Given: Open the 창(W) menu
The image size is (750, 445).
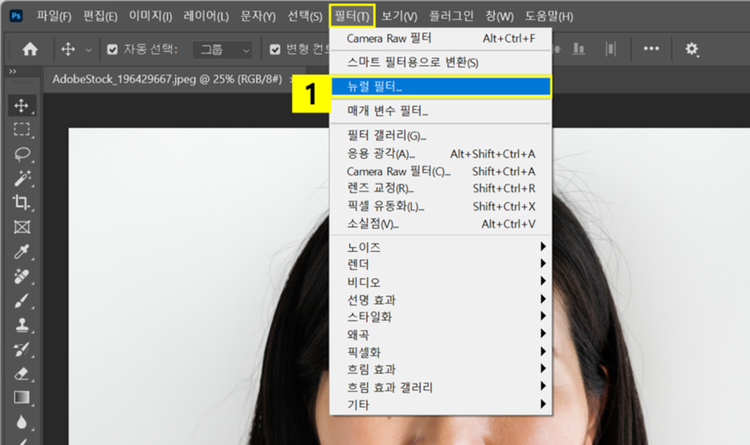Looking at the screenshot, I should [499, 16].
